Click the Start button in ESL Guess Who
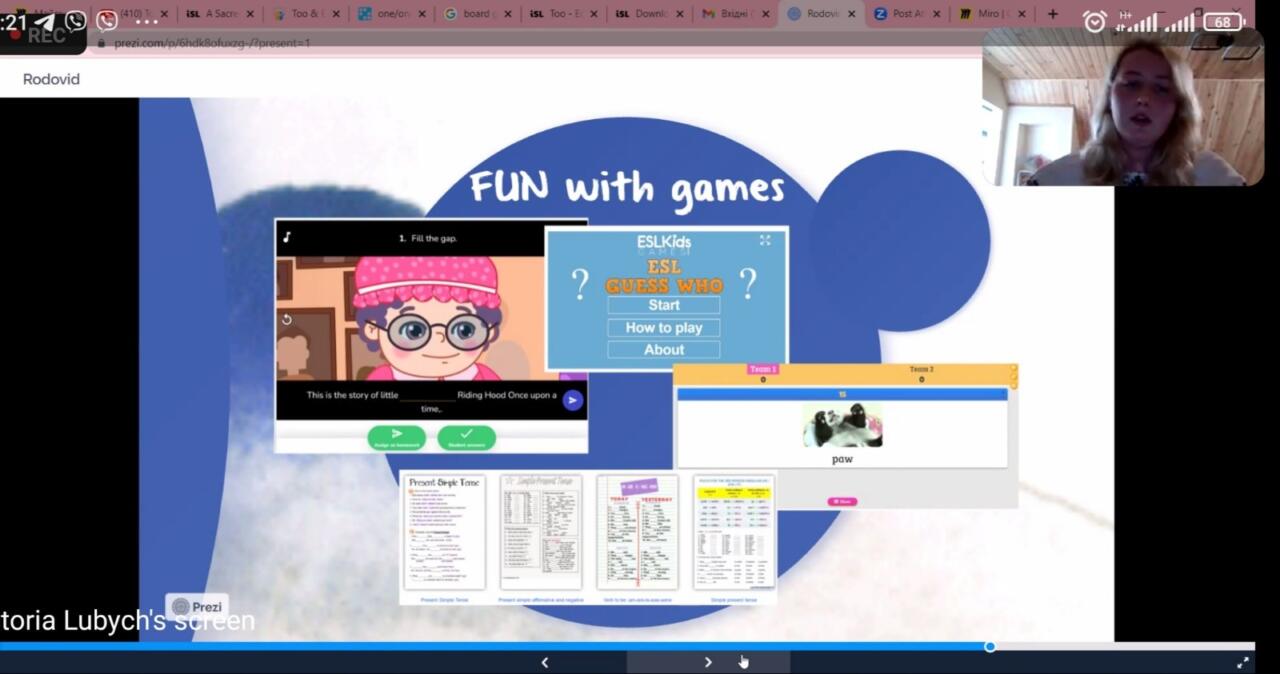The image size is (1280, 674). pos(664,305)
